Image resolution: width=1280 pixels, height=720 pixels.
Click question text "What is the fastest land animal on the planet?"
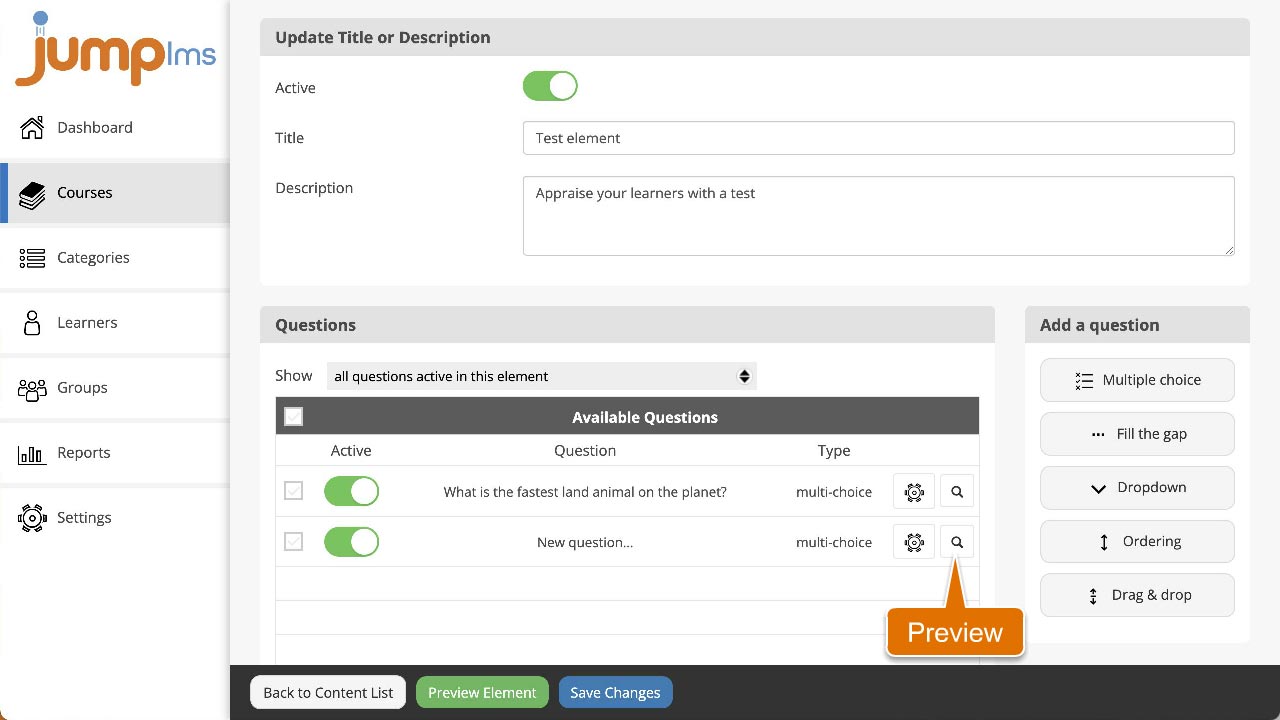[x=585, y=492]
